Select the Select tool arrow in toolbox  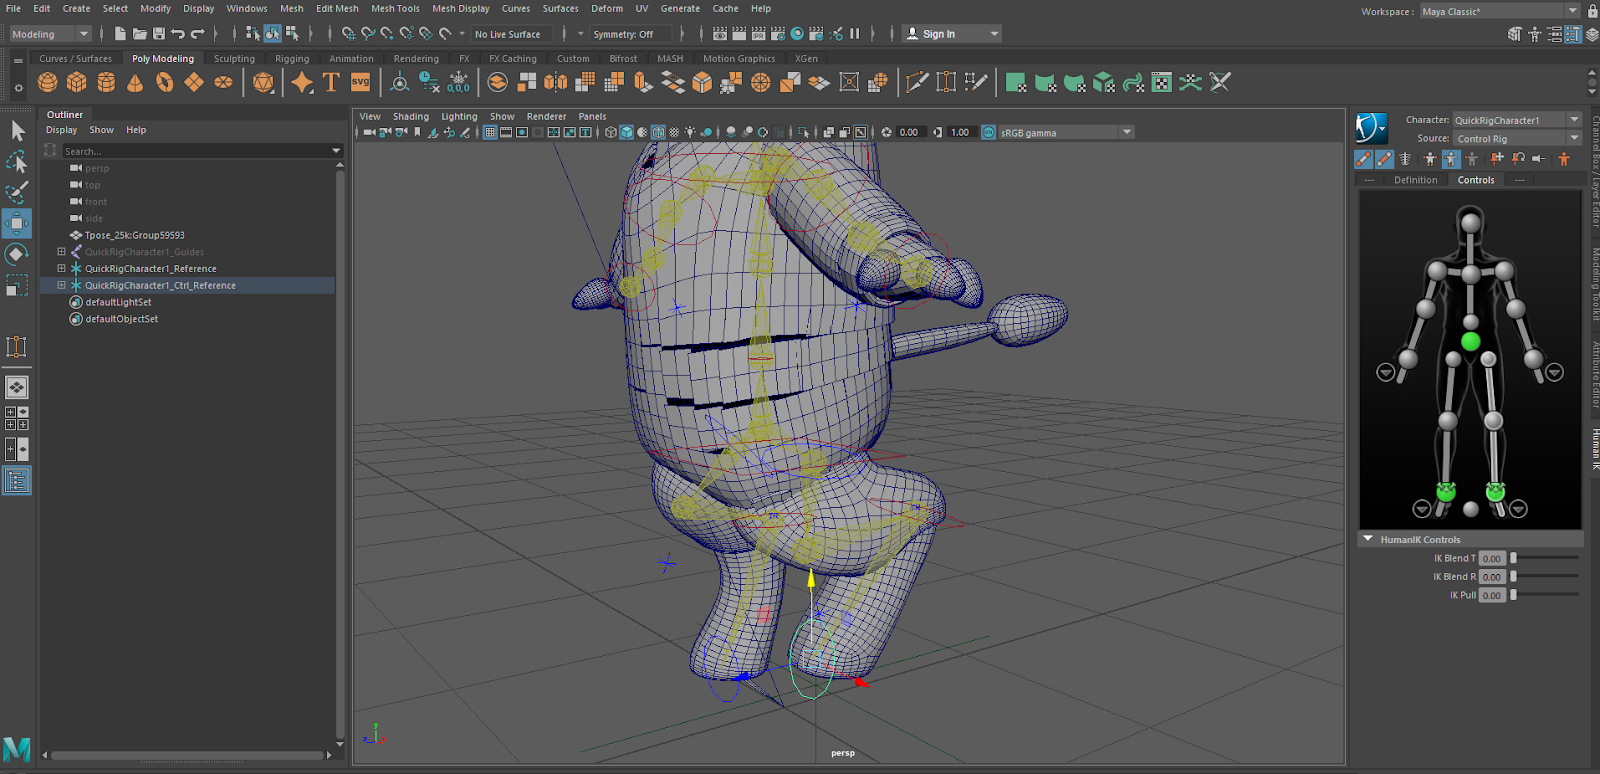click(17, 131)
